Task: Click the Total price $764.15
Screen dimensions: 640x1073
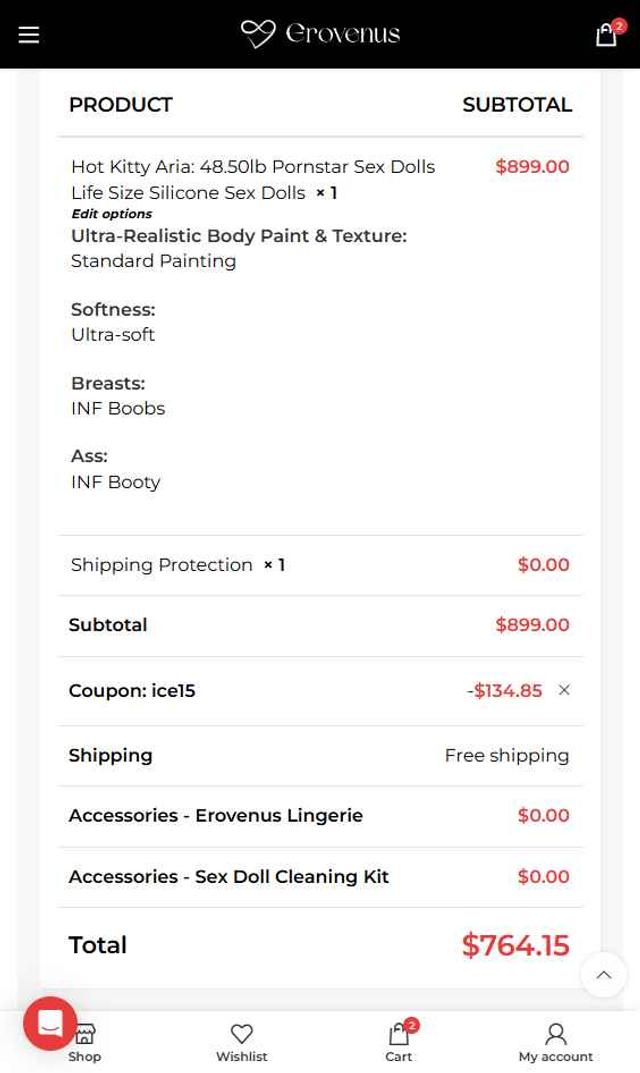Action: pyautogui.click(x=515, y=945)
